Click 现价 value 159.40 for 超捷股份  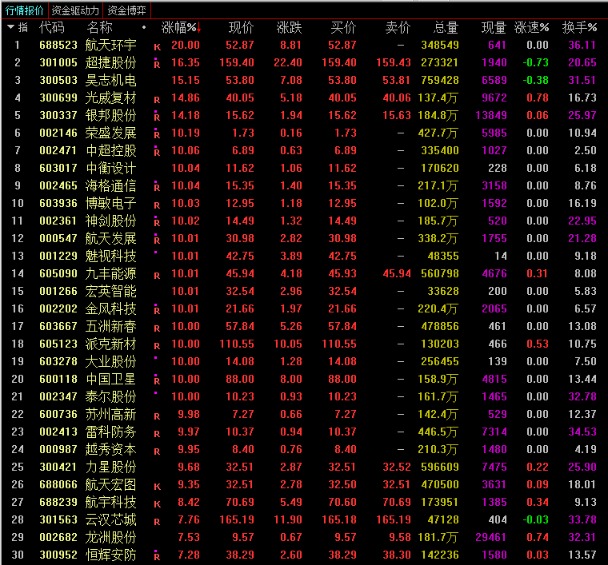point(237,62)
